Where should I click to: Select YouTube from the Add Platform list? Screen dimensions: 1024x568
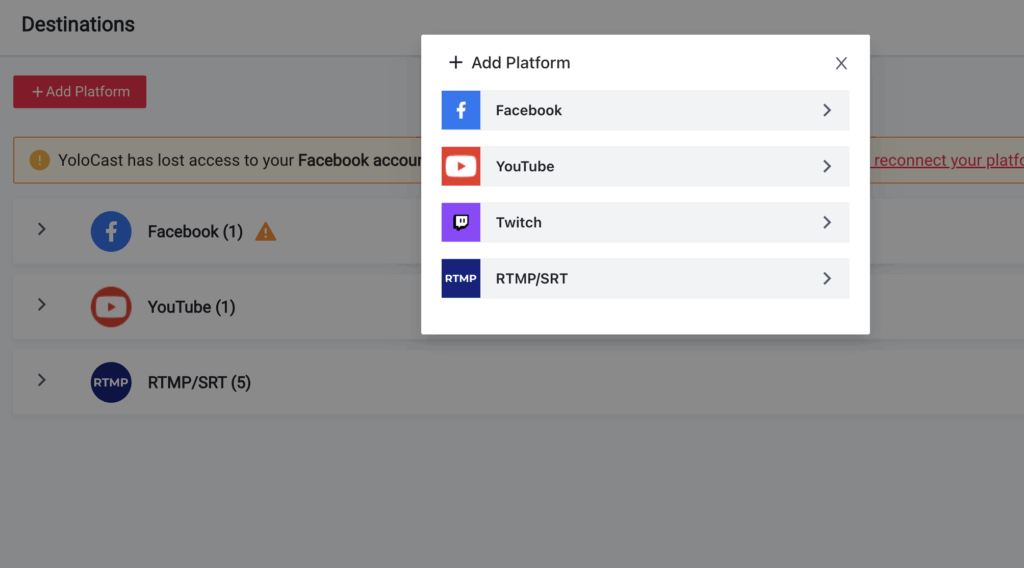pyautogui.click(x=525, y=166)
